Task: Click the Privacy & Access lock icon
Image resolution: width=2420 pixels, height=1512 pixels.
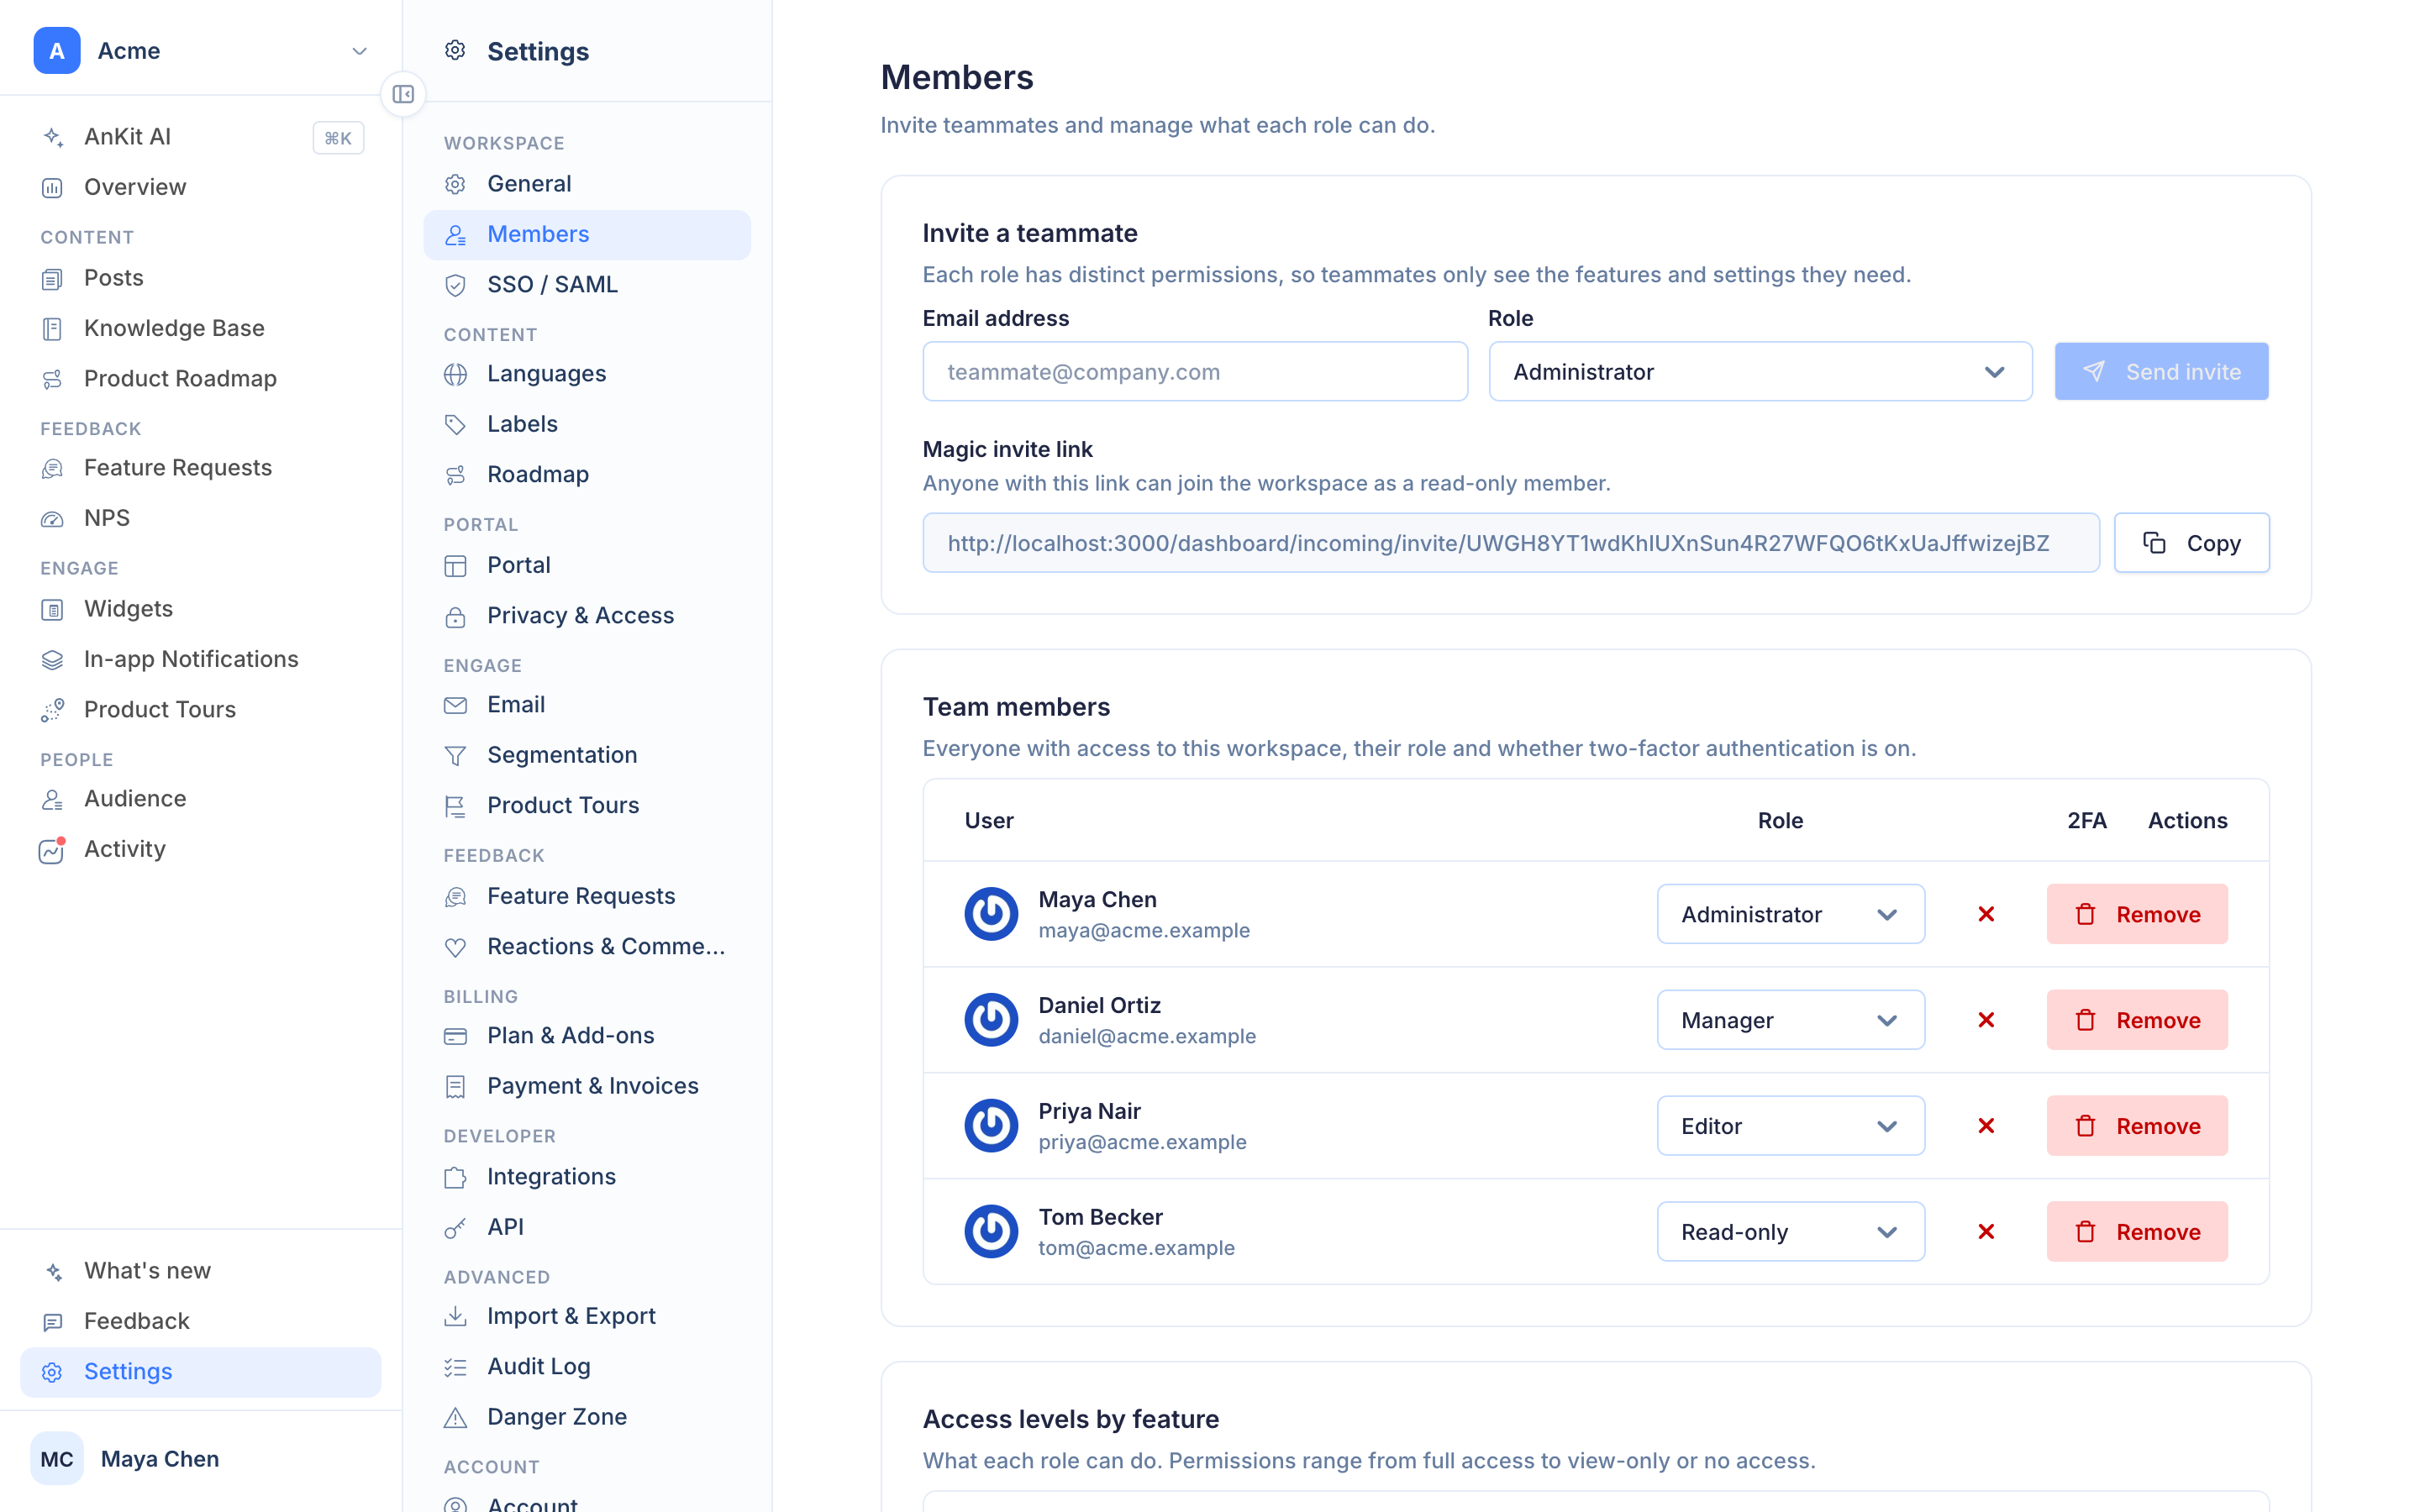Action: pos(456,616)
